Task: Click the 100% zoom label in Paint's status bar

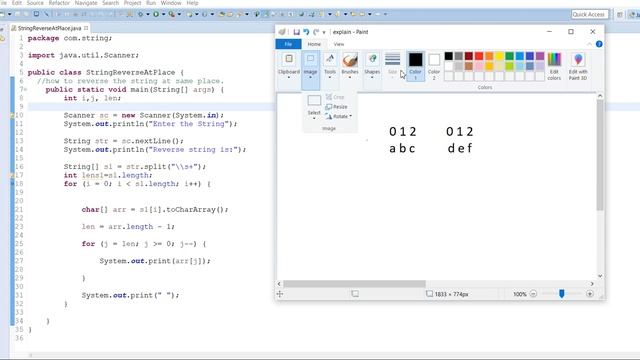Action: click(520, 294)
